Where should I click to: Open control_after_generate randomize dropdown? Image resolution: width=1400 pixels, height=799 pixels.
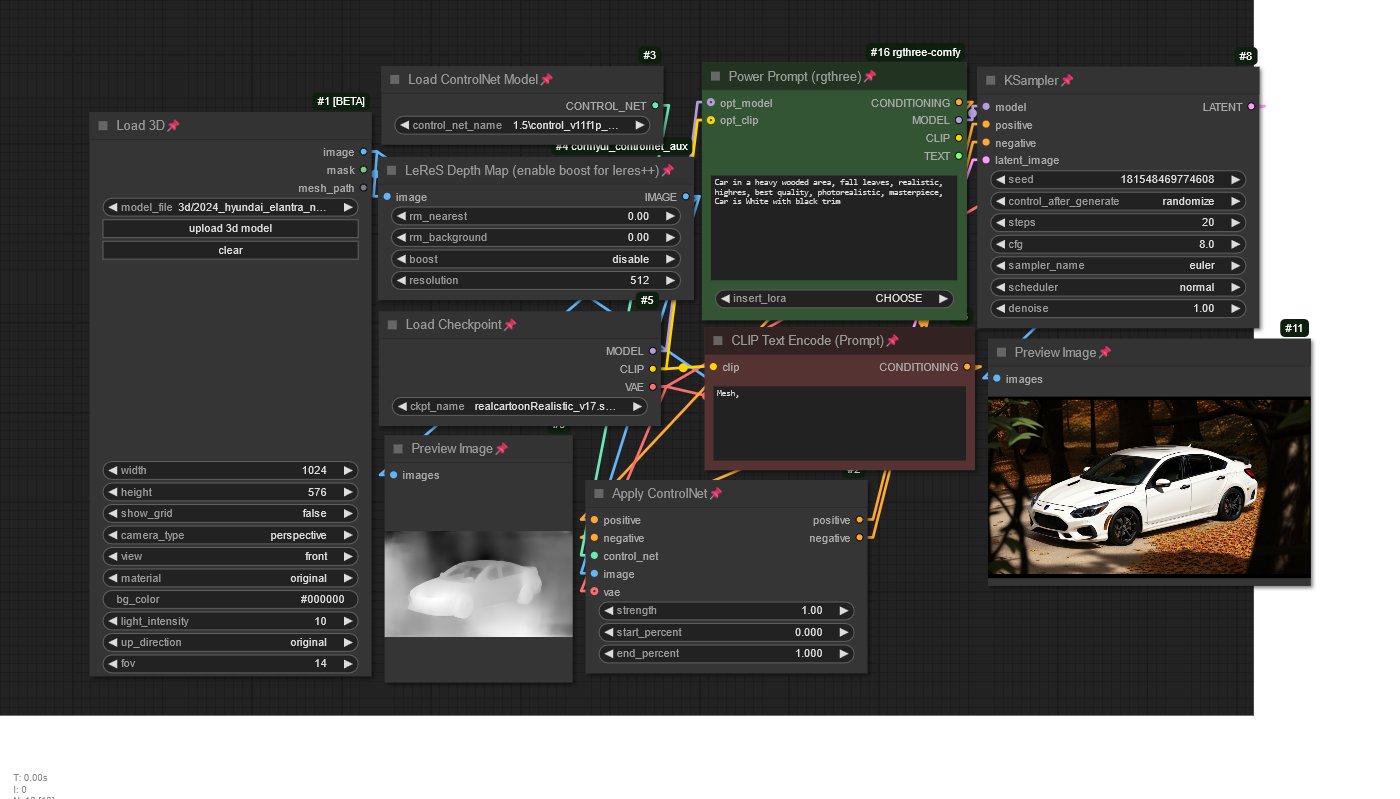pyautogui.click(x=1118, y=202)
